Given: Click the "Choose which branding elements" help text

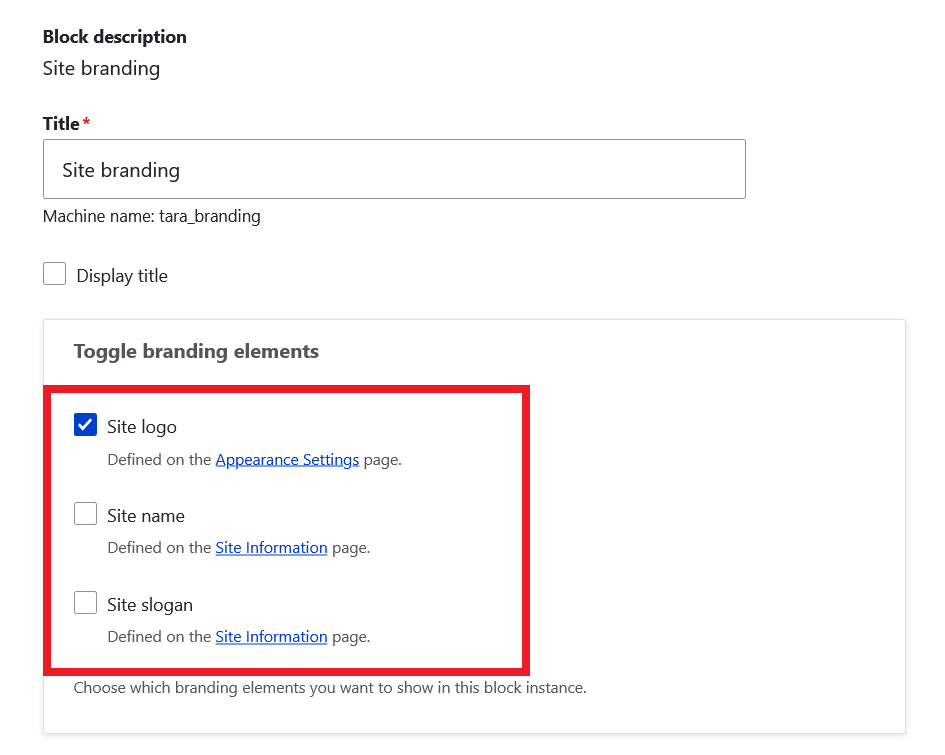Looking at the screenshot, I should coord(329,688).
